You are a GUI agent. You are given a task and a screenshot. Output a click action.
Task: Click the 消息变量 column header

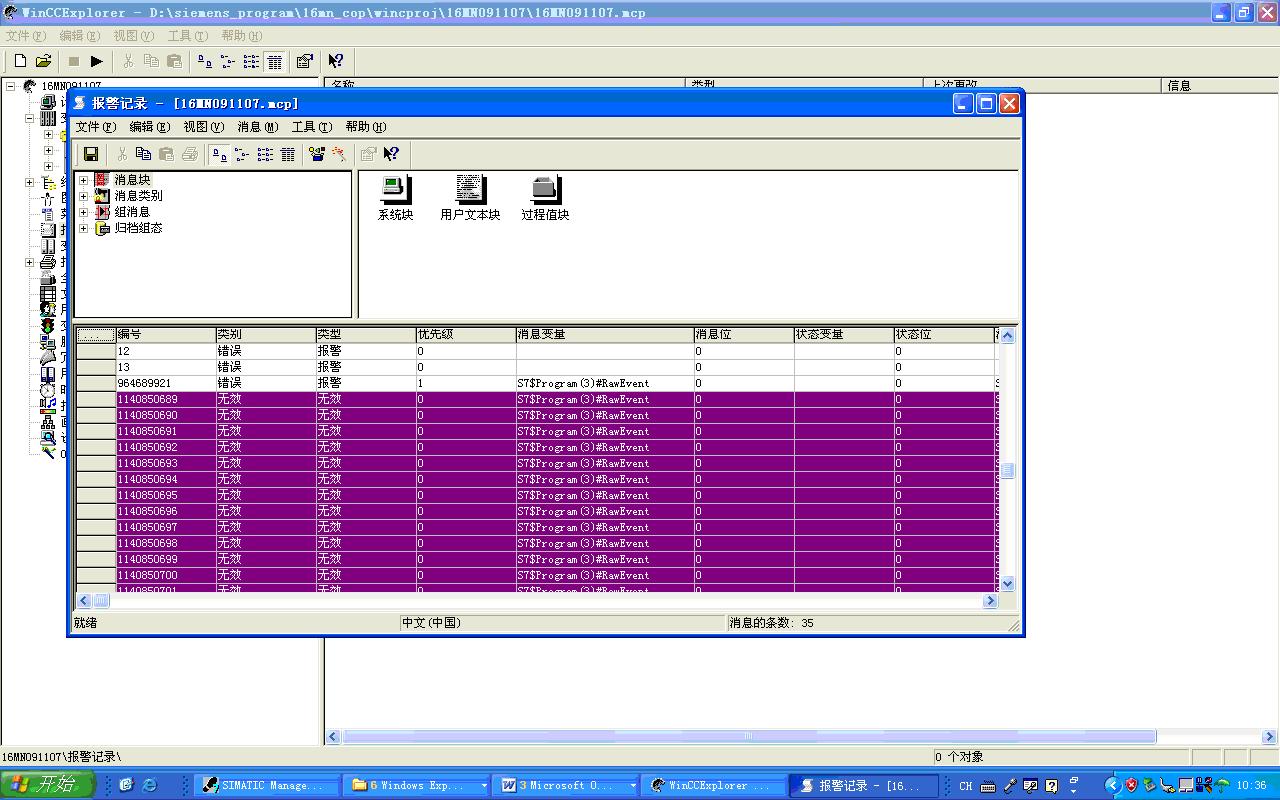pos(605,334)
